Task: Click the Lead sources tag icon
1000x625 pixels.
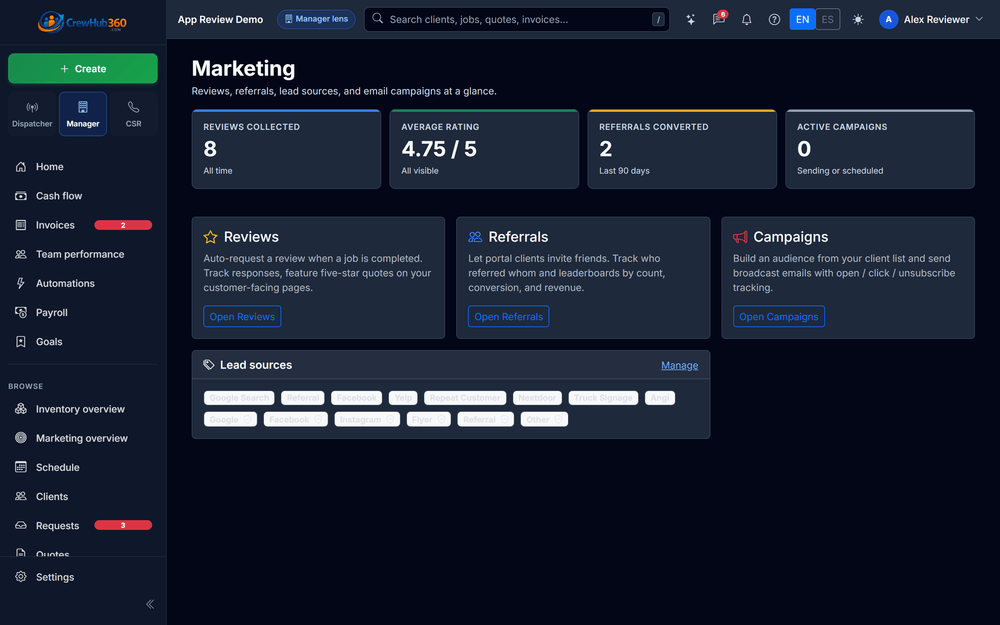Action: click(x=209, y=365)
